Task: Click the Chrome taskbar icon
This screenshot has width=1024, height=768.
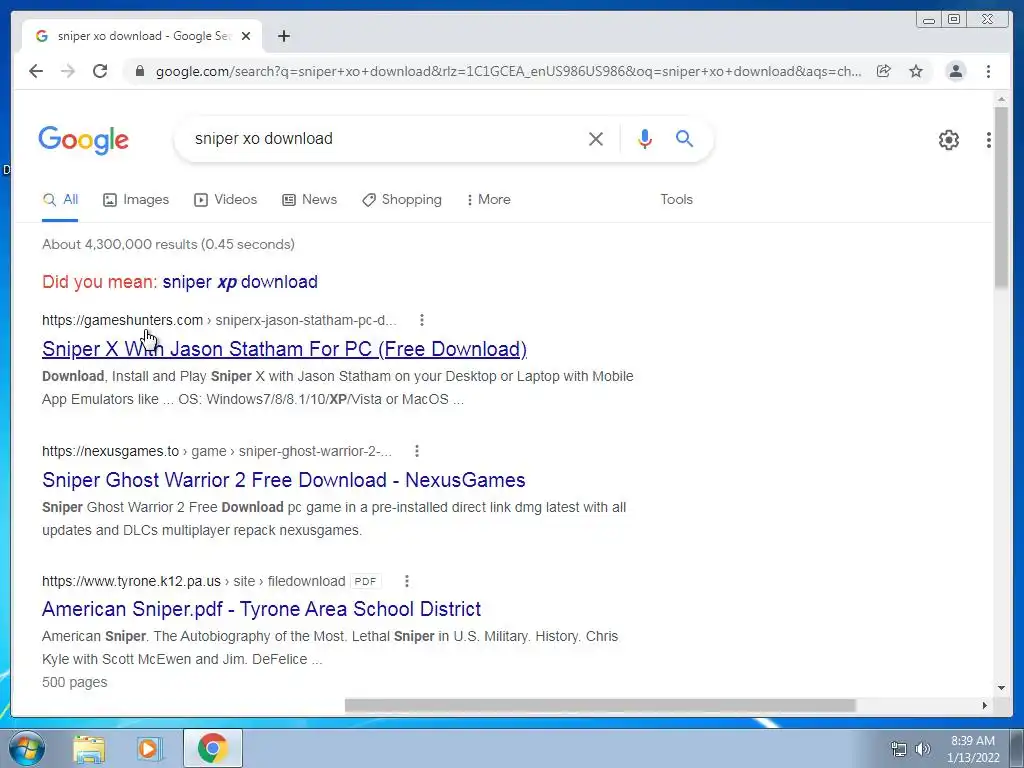Action: (x=212, y=748)
